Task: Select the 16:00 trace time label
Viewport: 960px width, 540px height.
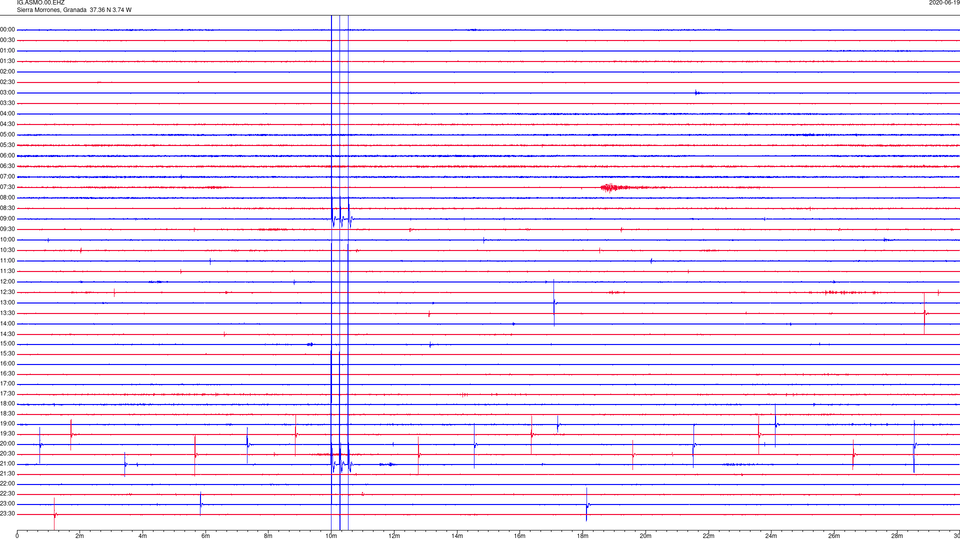Action: [x=7, y=364]
